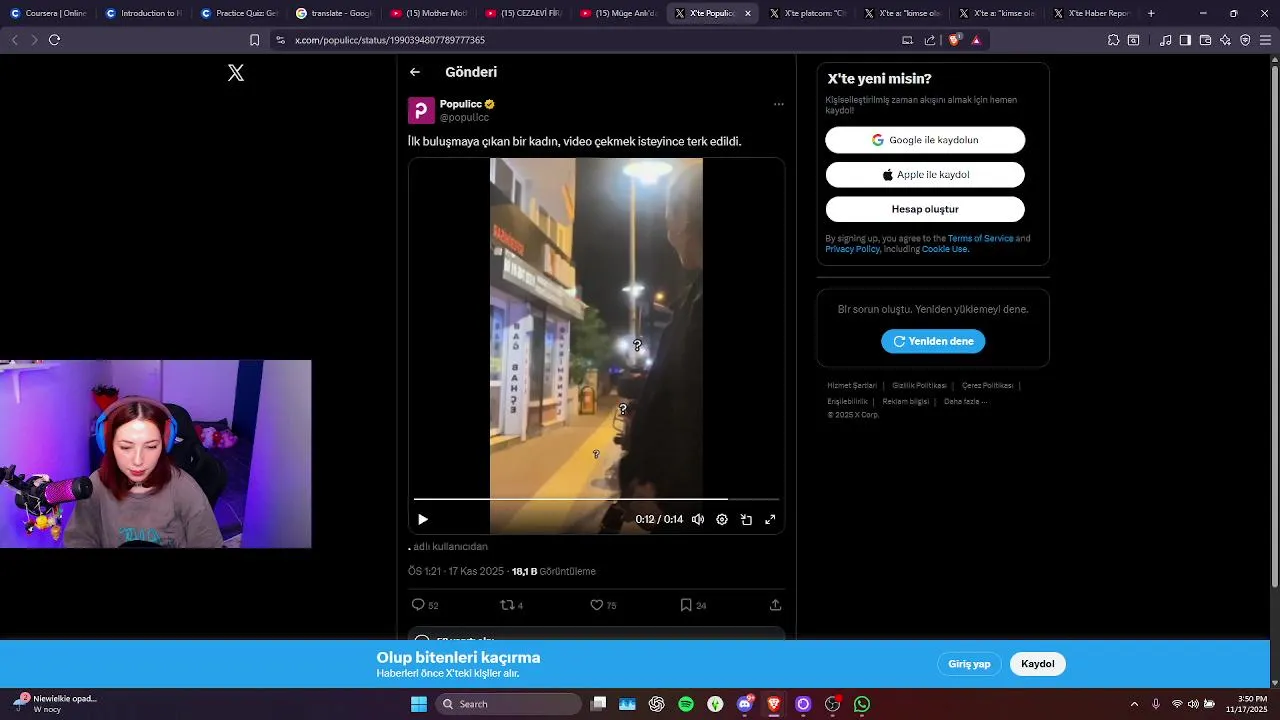Open the Cookie Use link
Screen dimensions: 1280x720
945,249
